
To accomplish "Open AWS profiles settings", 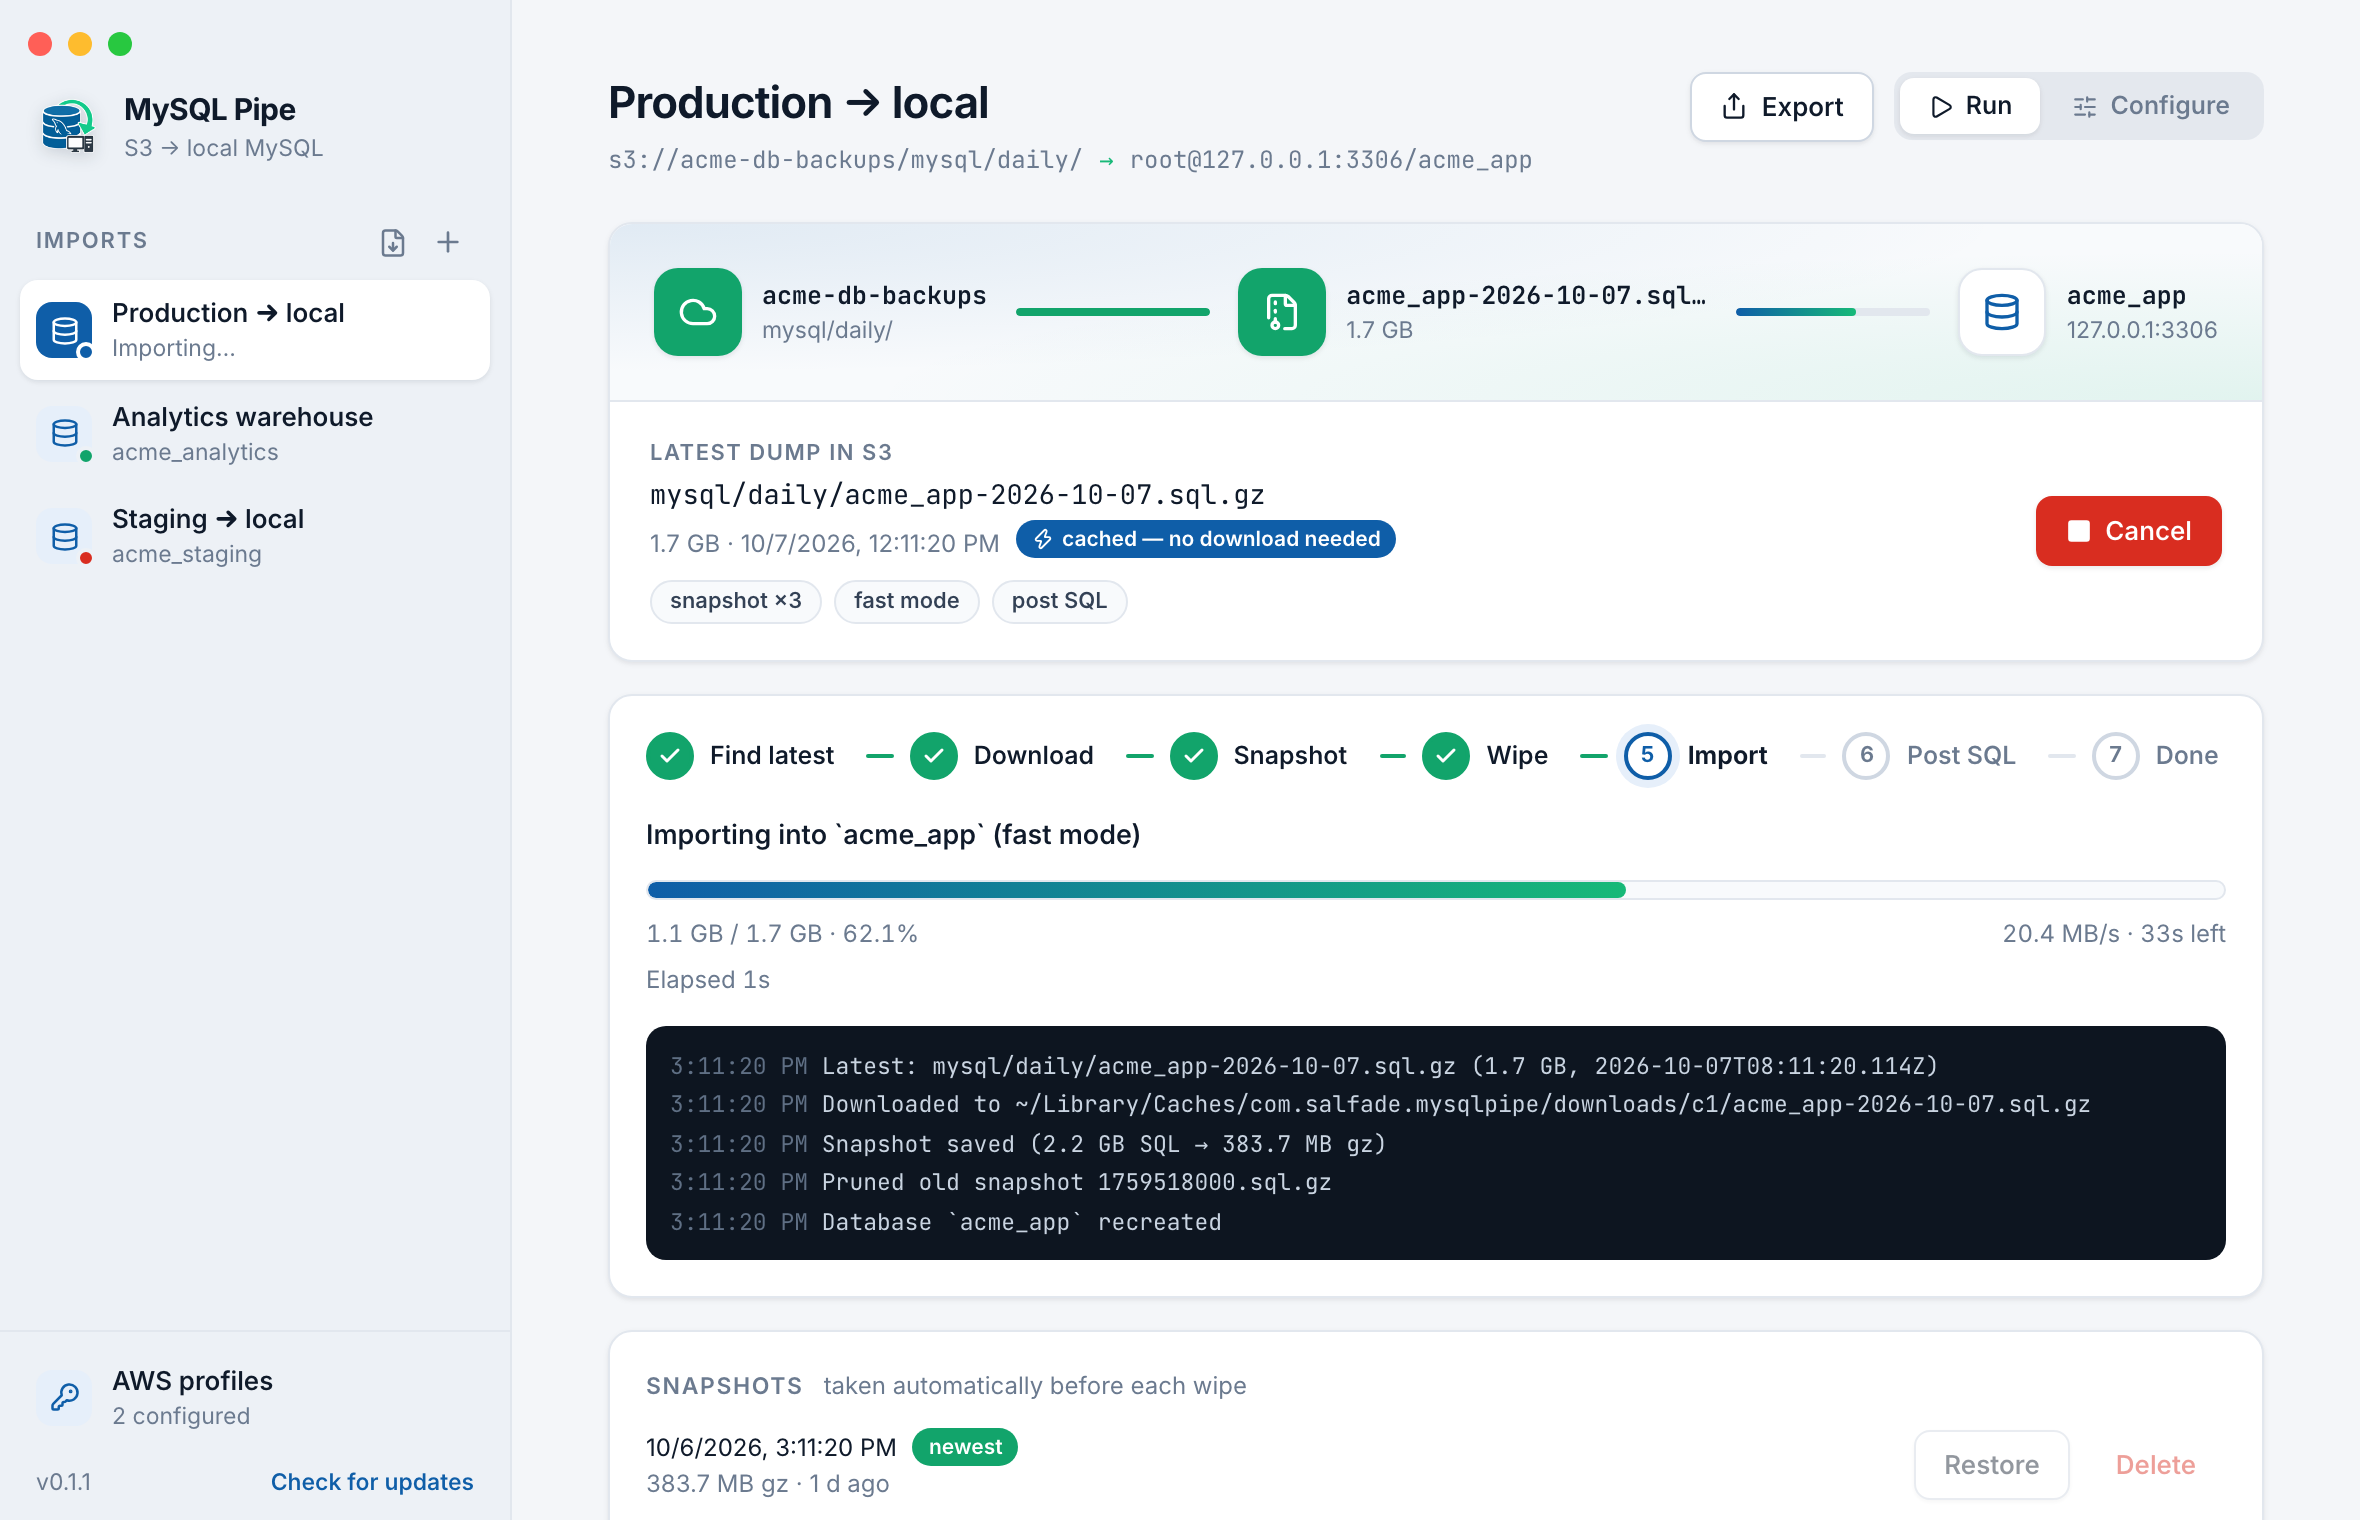I will 255,1397.
